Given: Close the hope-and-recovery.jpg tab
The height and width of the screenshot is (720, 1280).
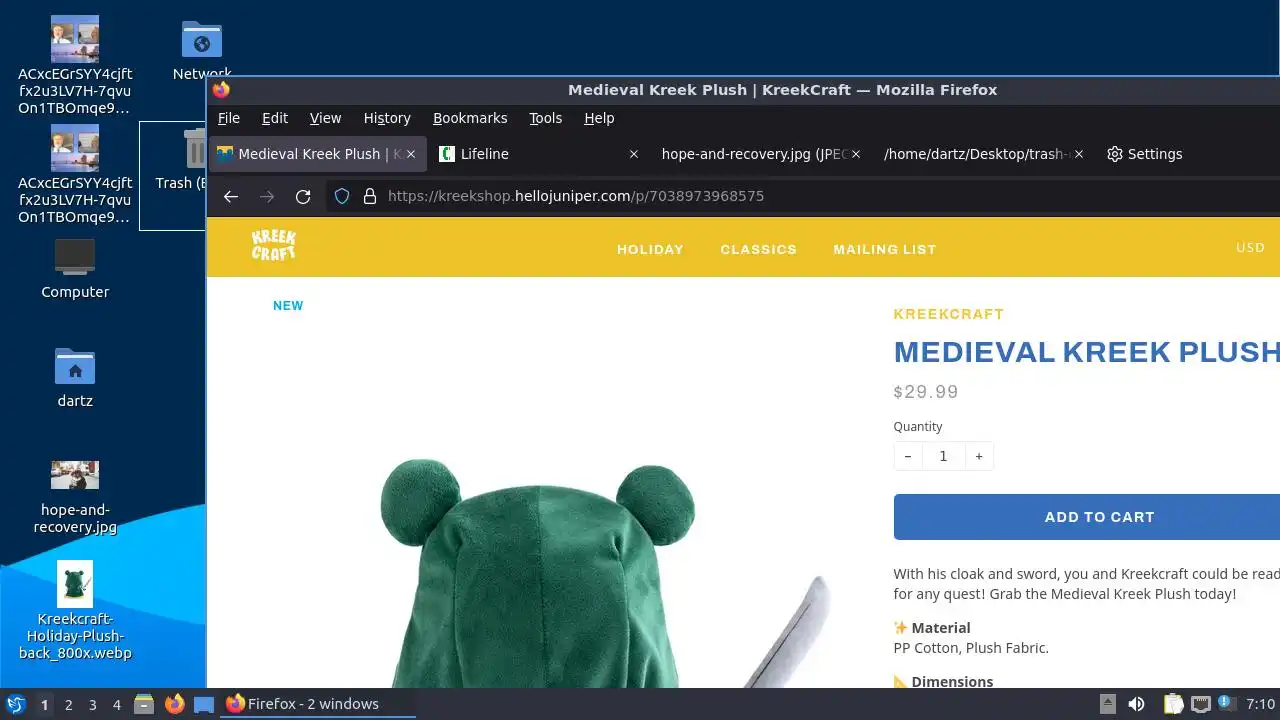Looking at the screenshot, I should coord(856,154).
